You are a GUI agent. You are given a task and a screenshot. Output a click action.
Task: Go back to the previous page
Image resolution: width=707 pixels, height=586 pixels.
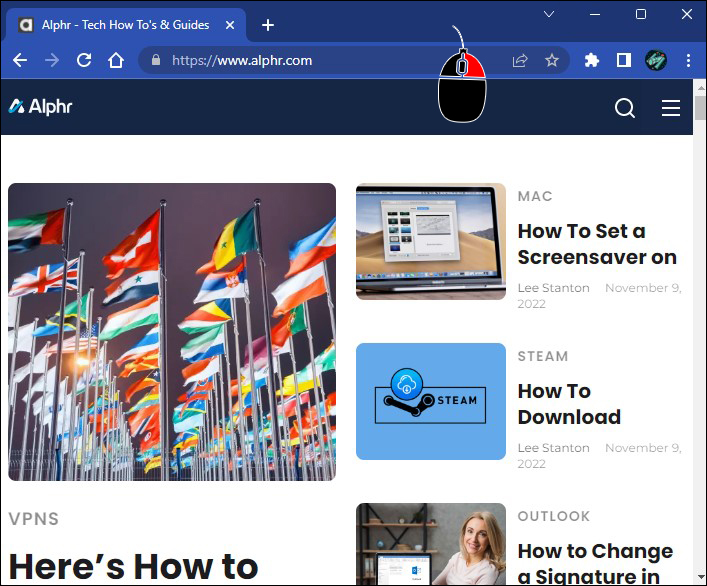[x=20, y=60]
